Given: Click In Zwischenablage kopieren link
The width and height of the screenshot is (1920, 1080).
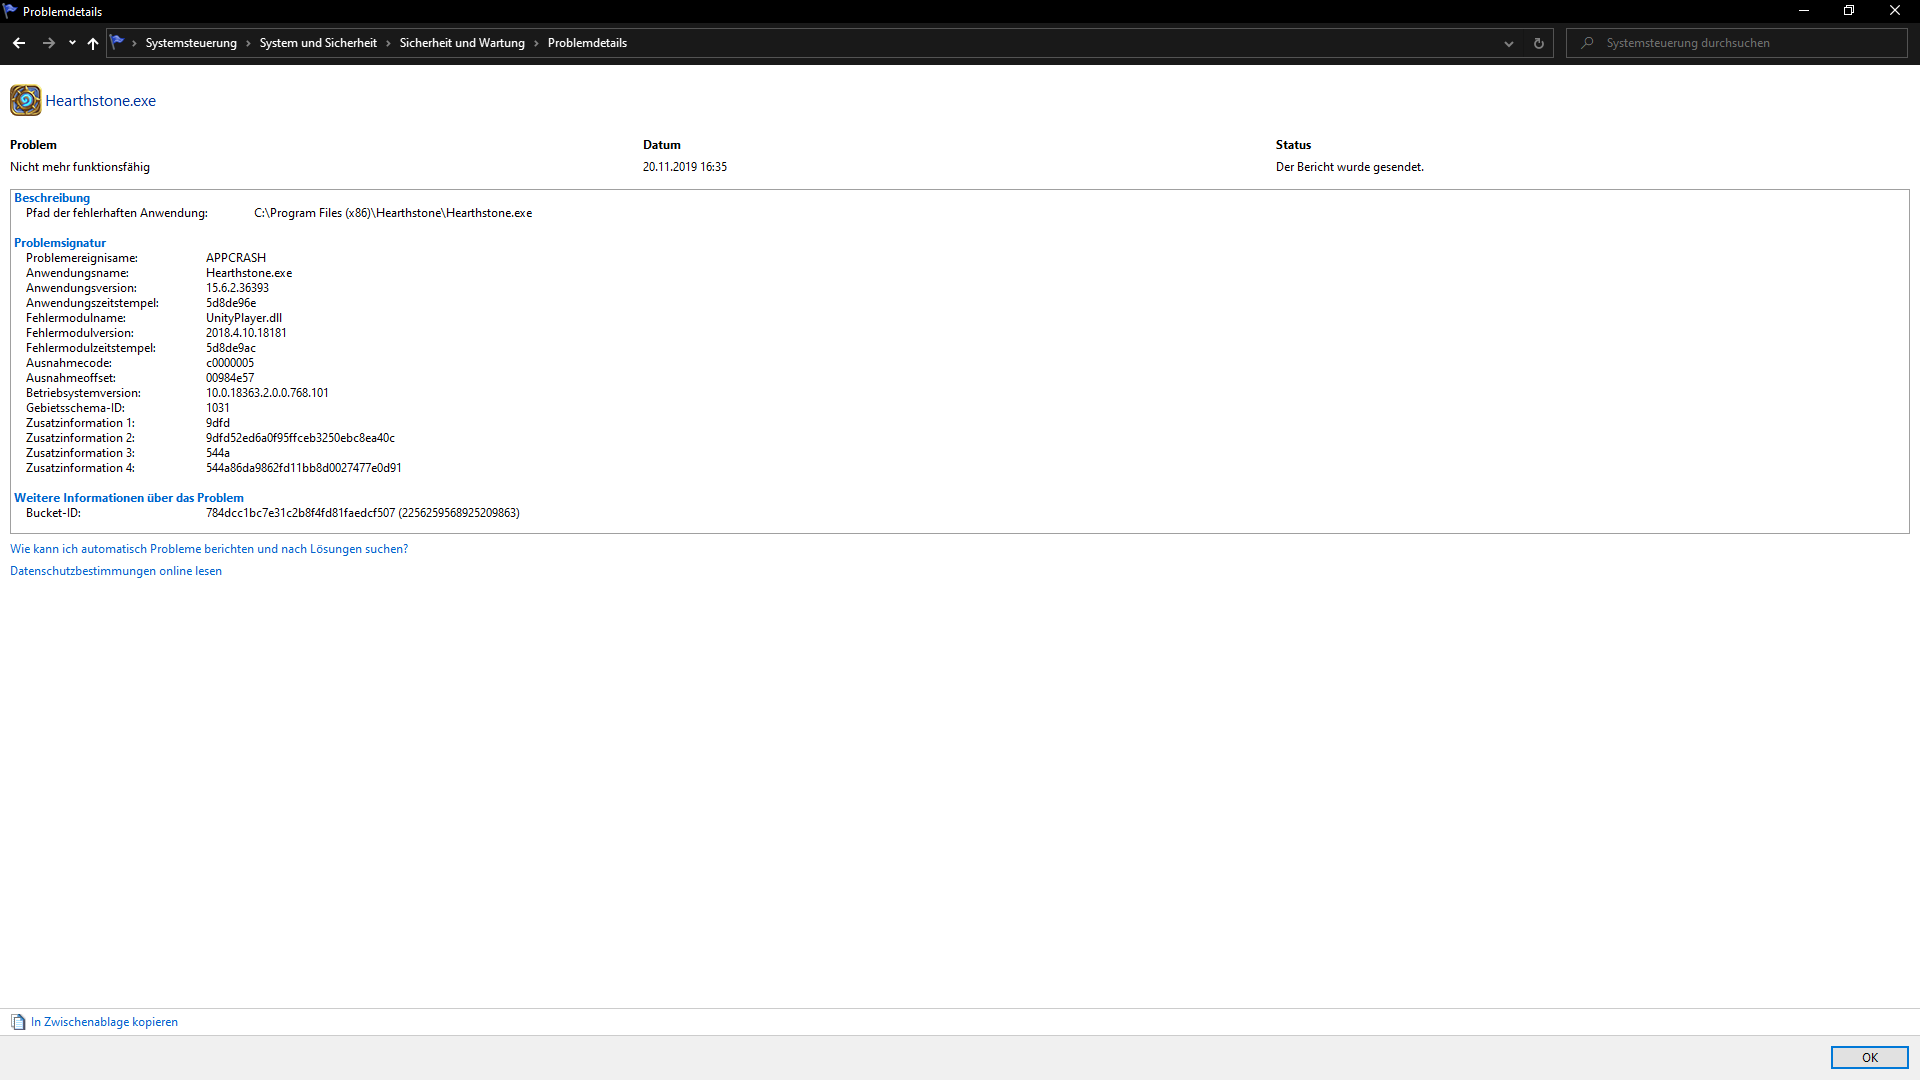Looking at the screenshot, I should [x=104, y=1022].
